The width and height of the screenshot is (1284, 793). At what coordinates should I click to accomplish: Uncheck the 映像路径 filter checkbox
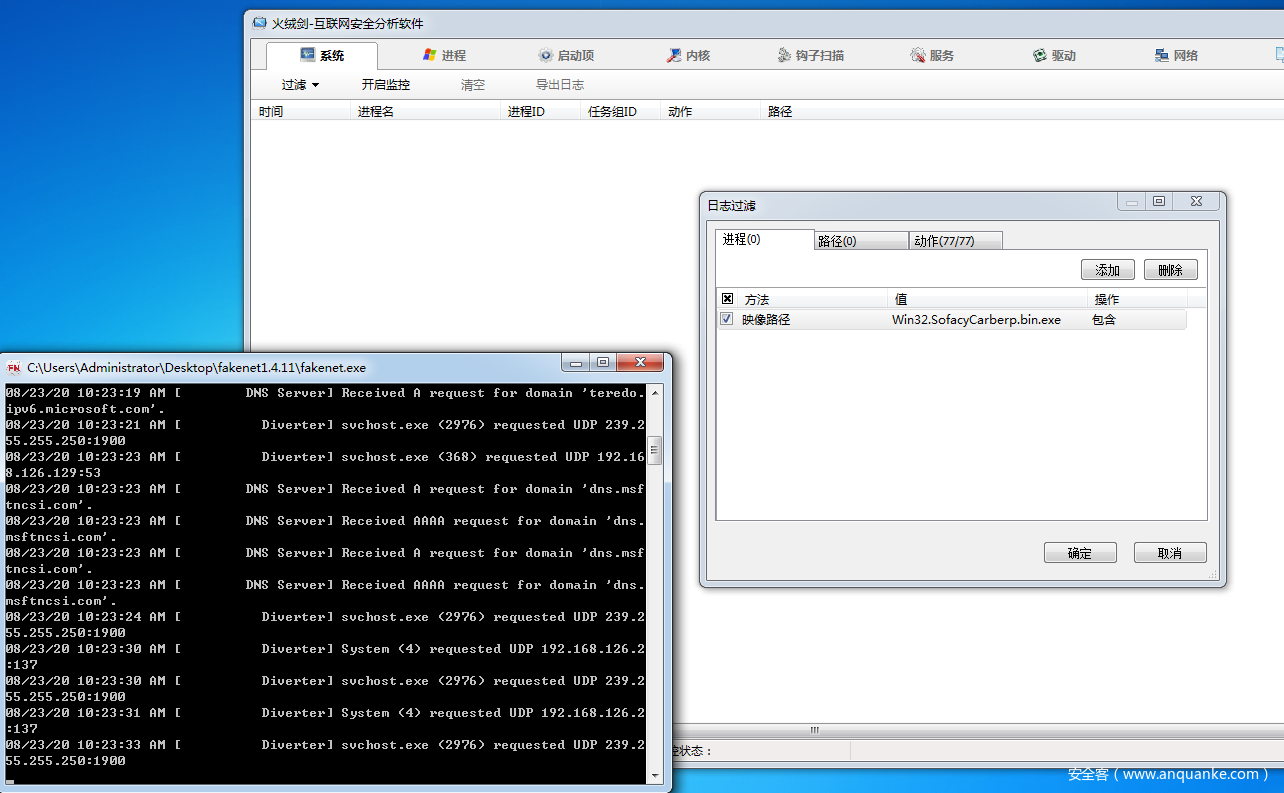(727, 319)
